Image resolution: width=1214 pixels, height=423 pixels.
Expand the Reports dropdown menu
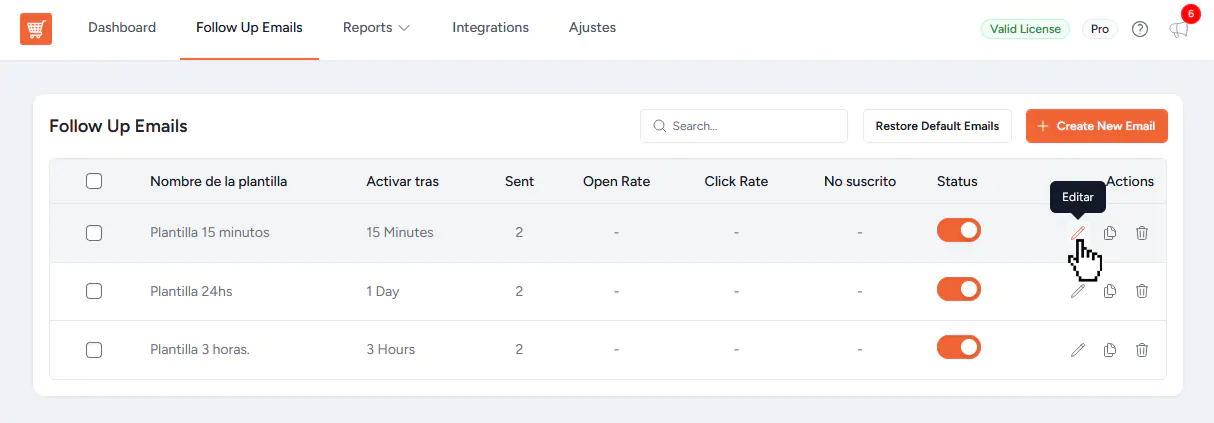click(x=376, y=28)
